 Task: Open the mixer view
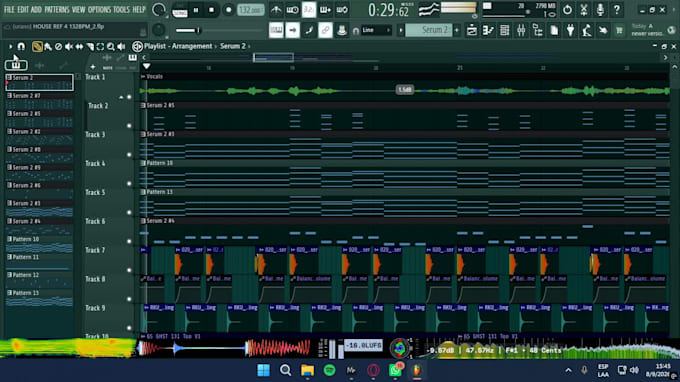point(521,30)
